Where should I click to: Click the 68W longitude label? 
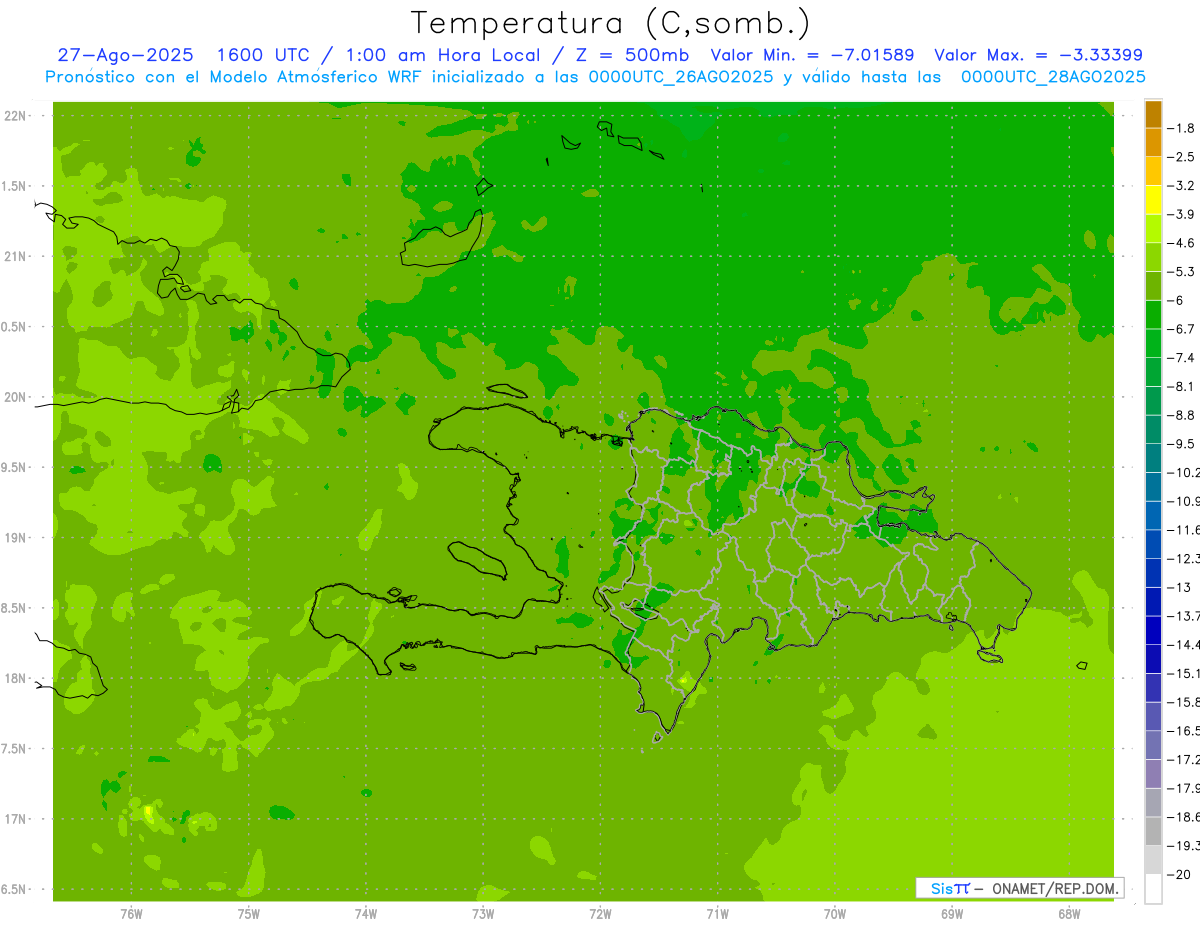(x=1069, y=914)
